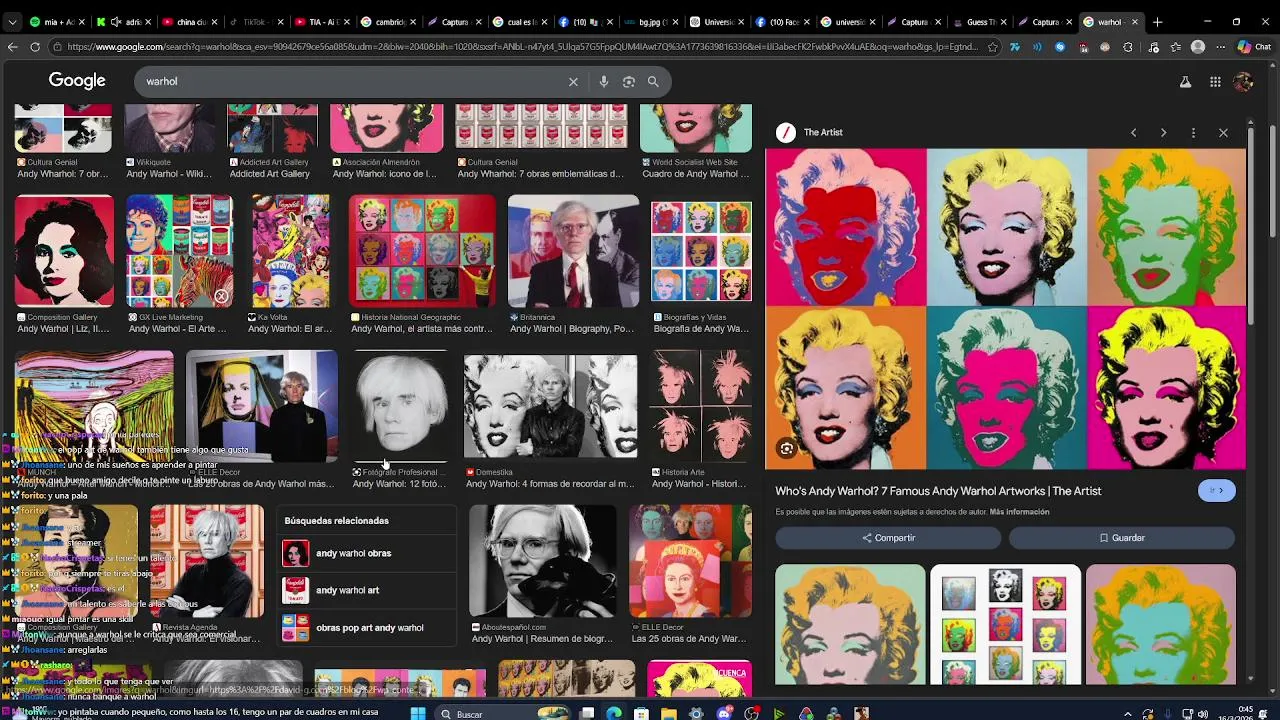
Task: Close the image preview panel
Action: tap(1223, 132)
